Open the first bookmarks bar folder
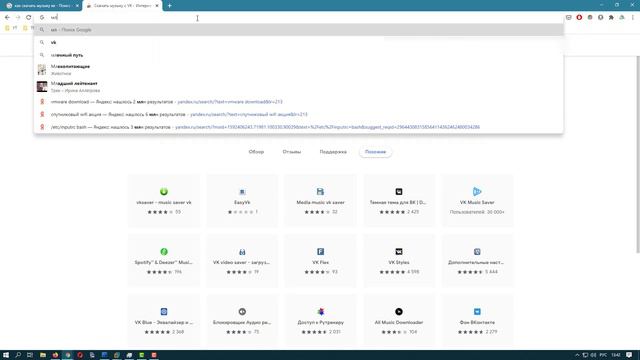Screen dimensions: 640x360 pos(11,28)
